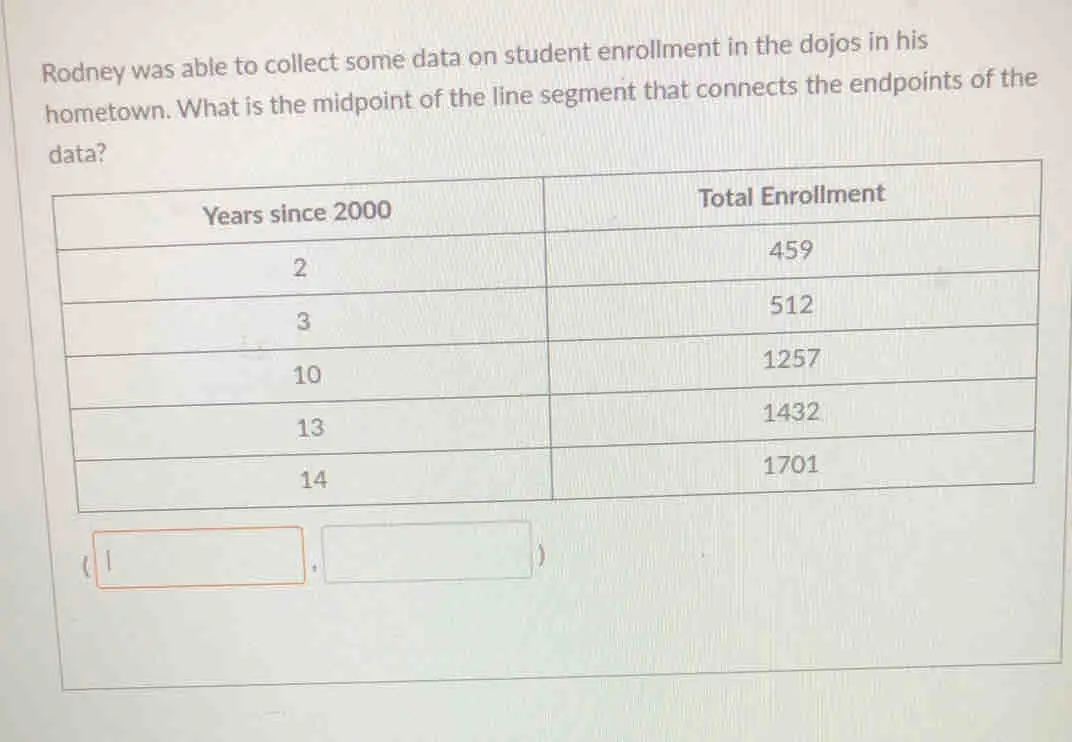Select the enrollment cell with 459
This screenshot has height=742, width=1072.
[792, 251]
